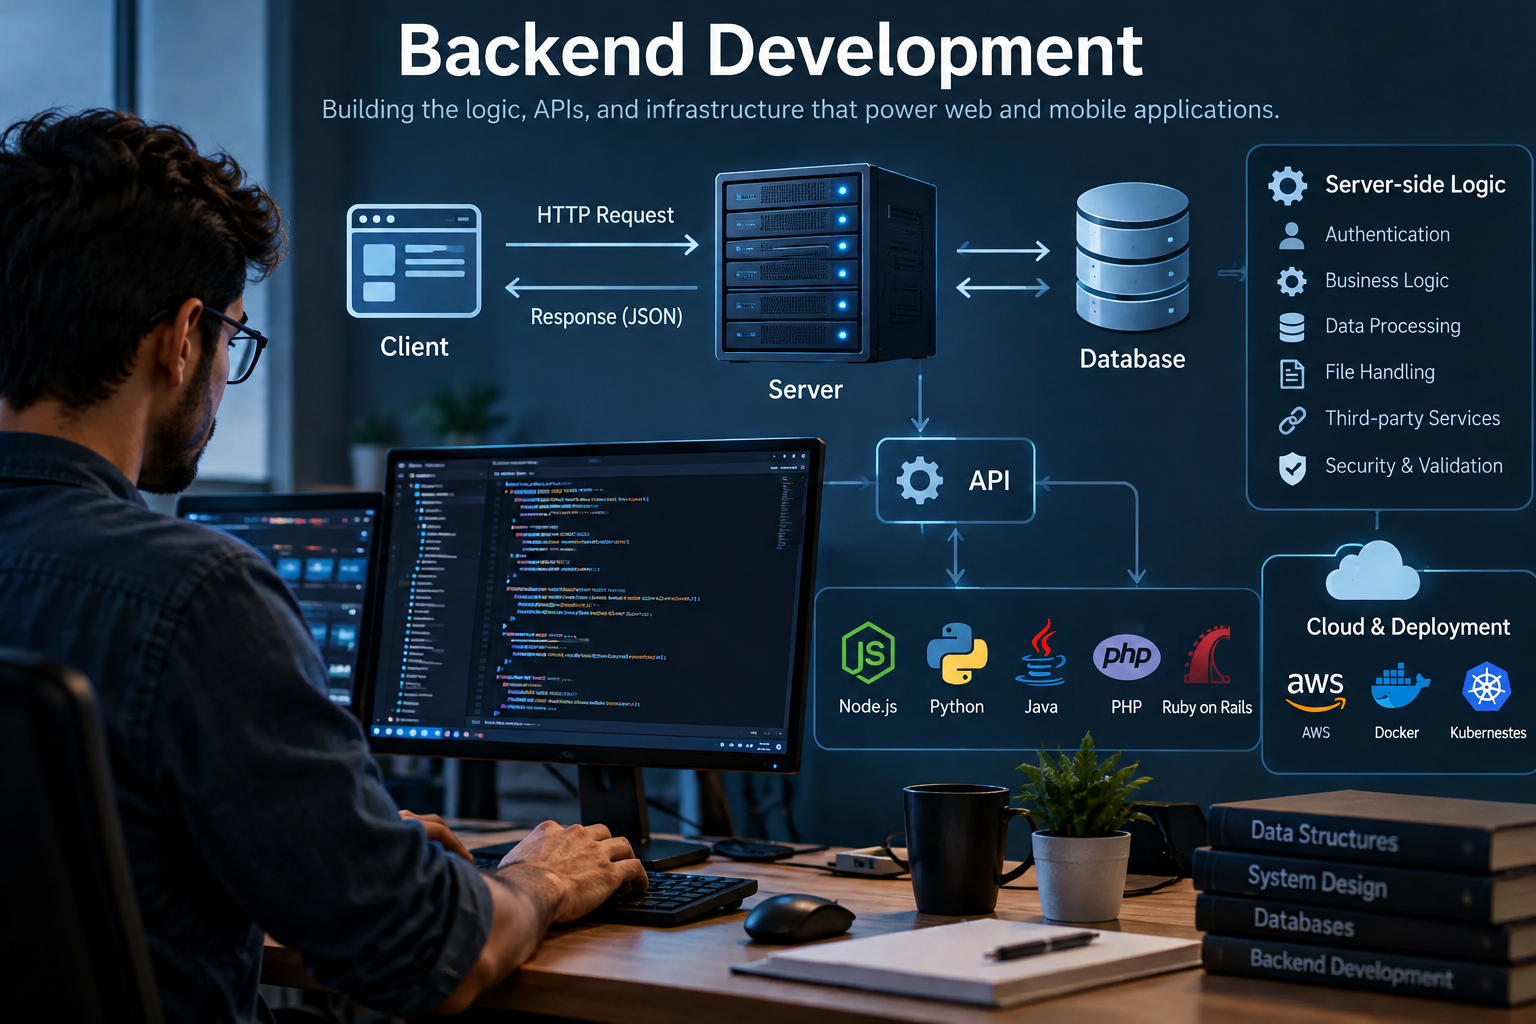
Task: Click the 'Response (JSON)' label
Action: tap(606, 317)
